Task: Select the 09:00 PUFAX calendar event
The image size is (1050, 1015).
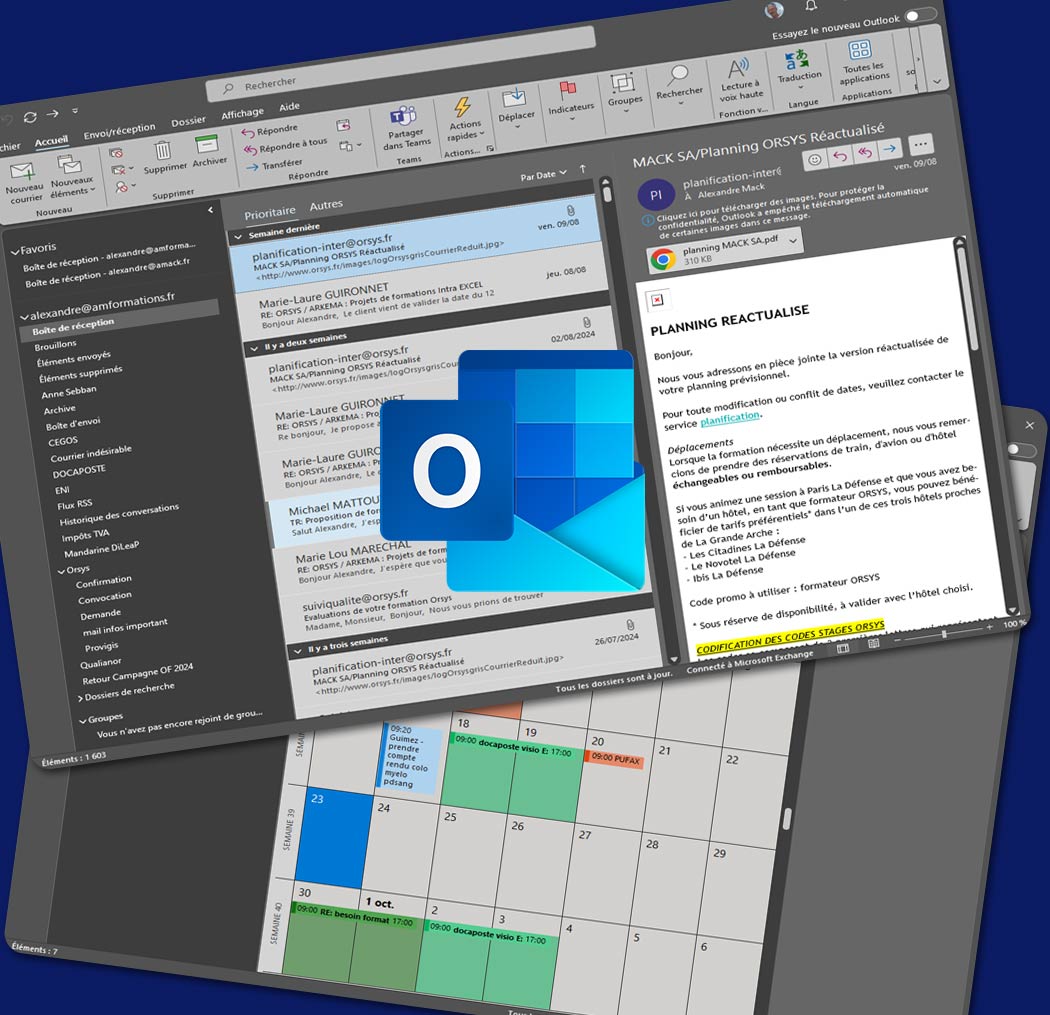Action: coord(616,759)
